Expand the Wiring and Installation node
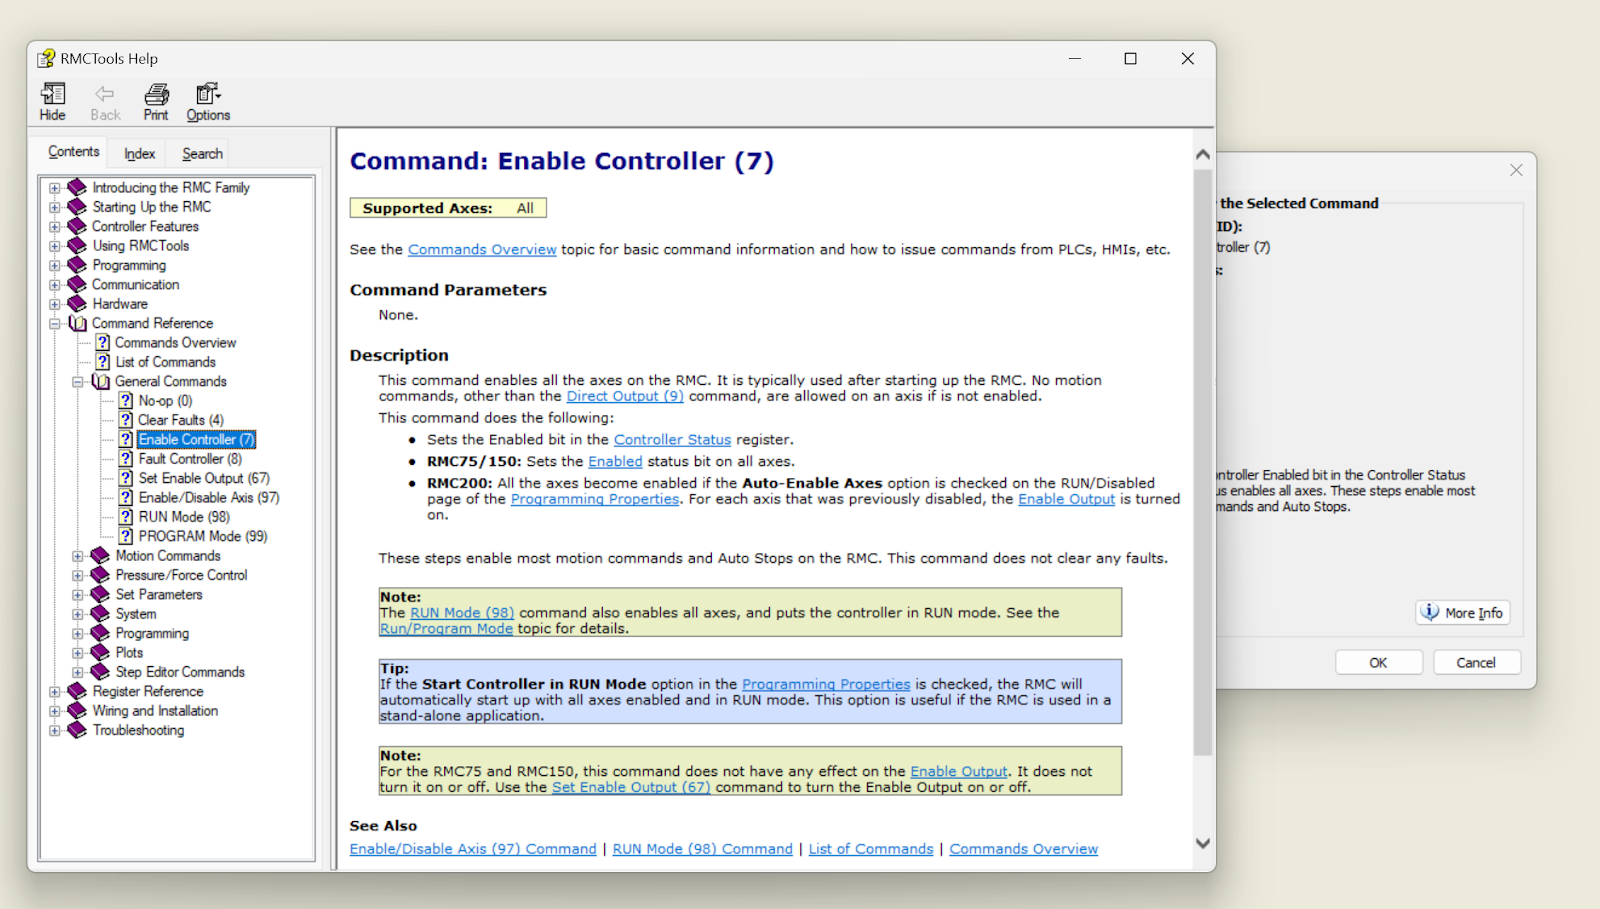 55,711
